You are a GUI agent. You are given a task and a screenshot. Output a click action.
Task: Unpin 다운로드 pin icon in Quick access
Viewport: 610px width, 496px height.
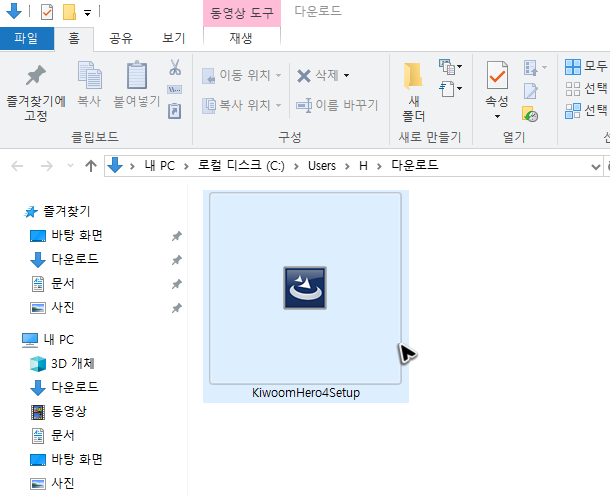coord(177,260)
